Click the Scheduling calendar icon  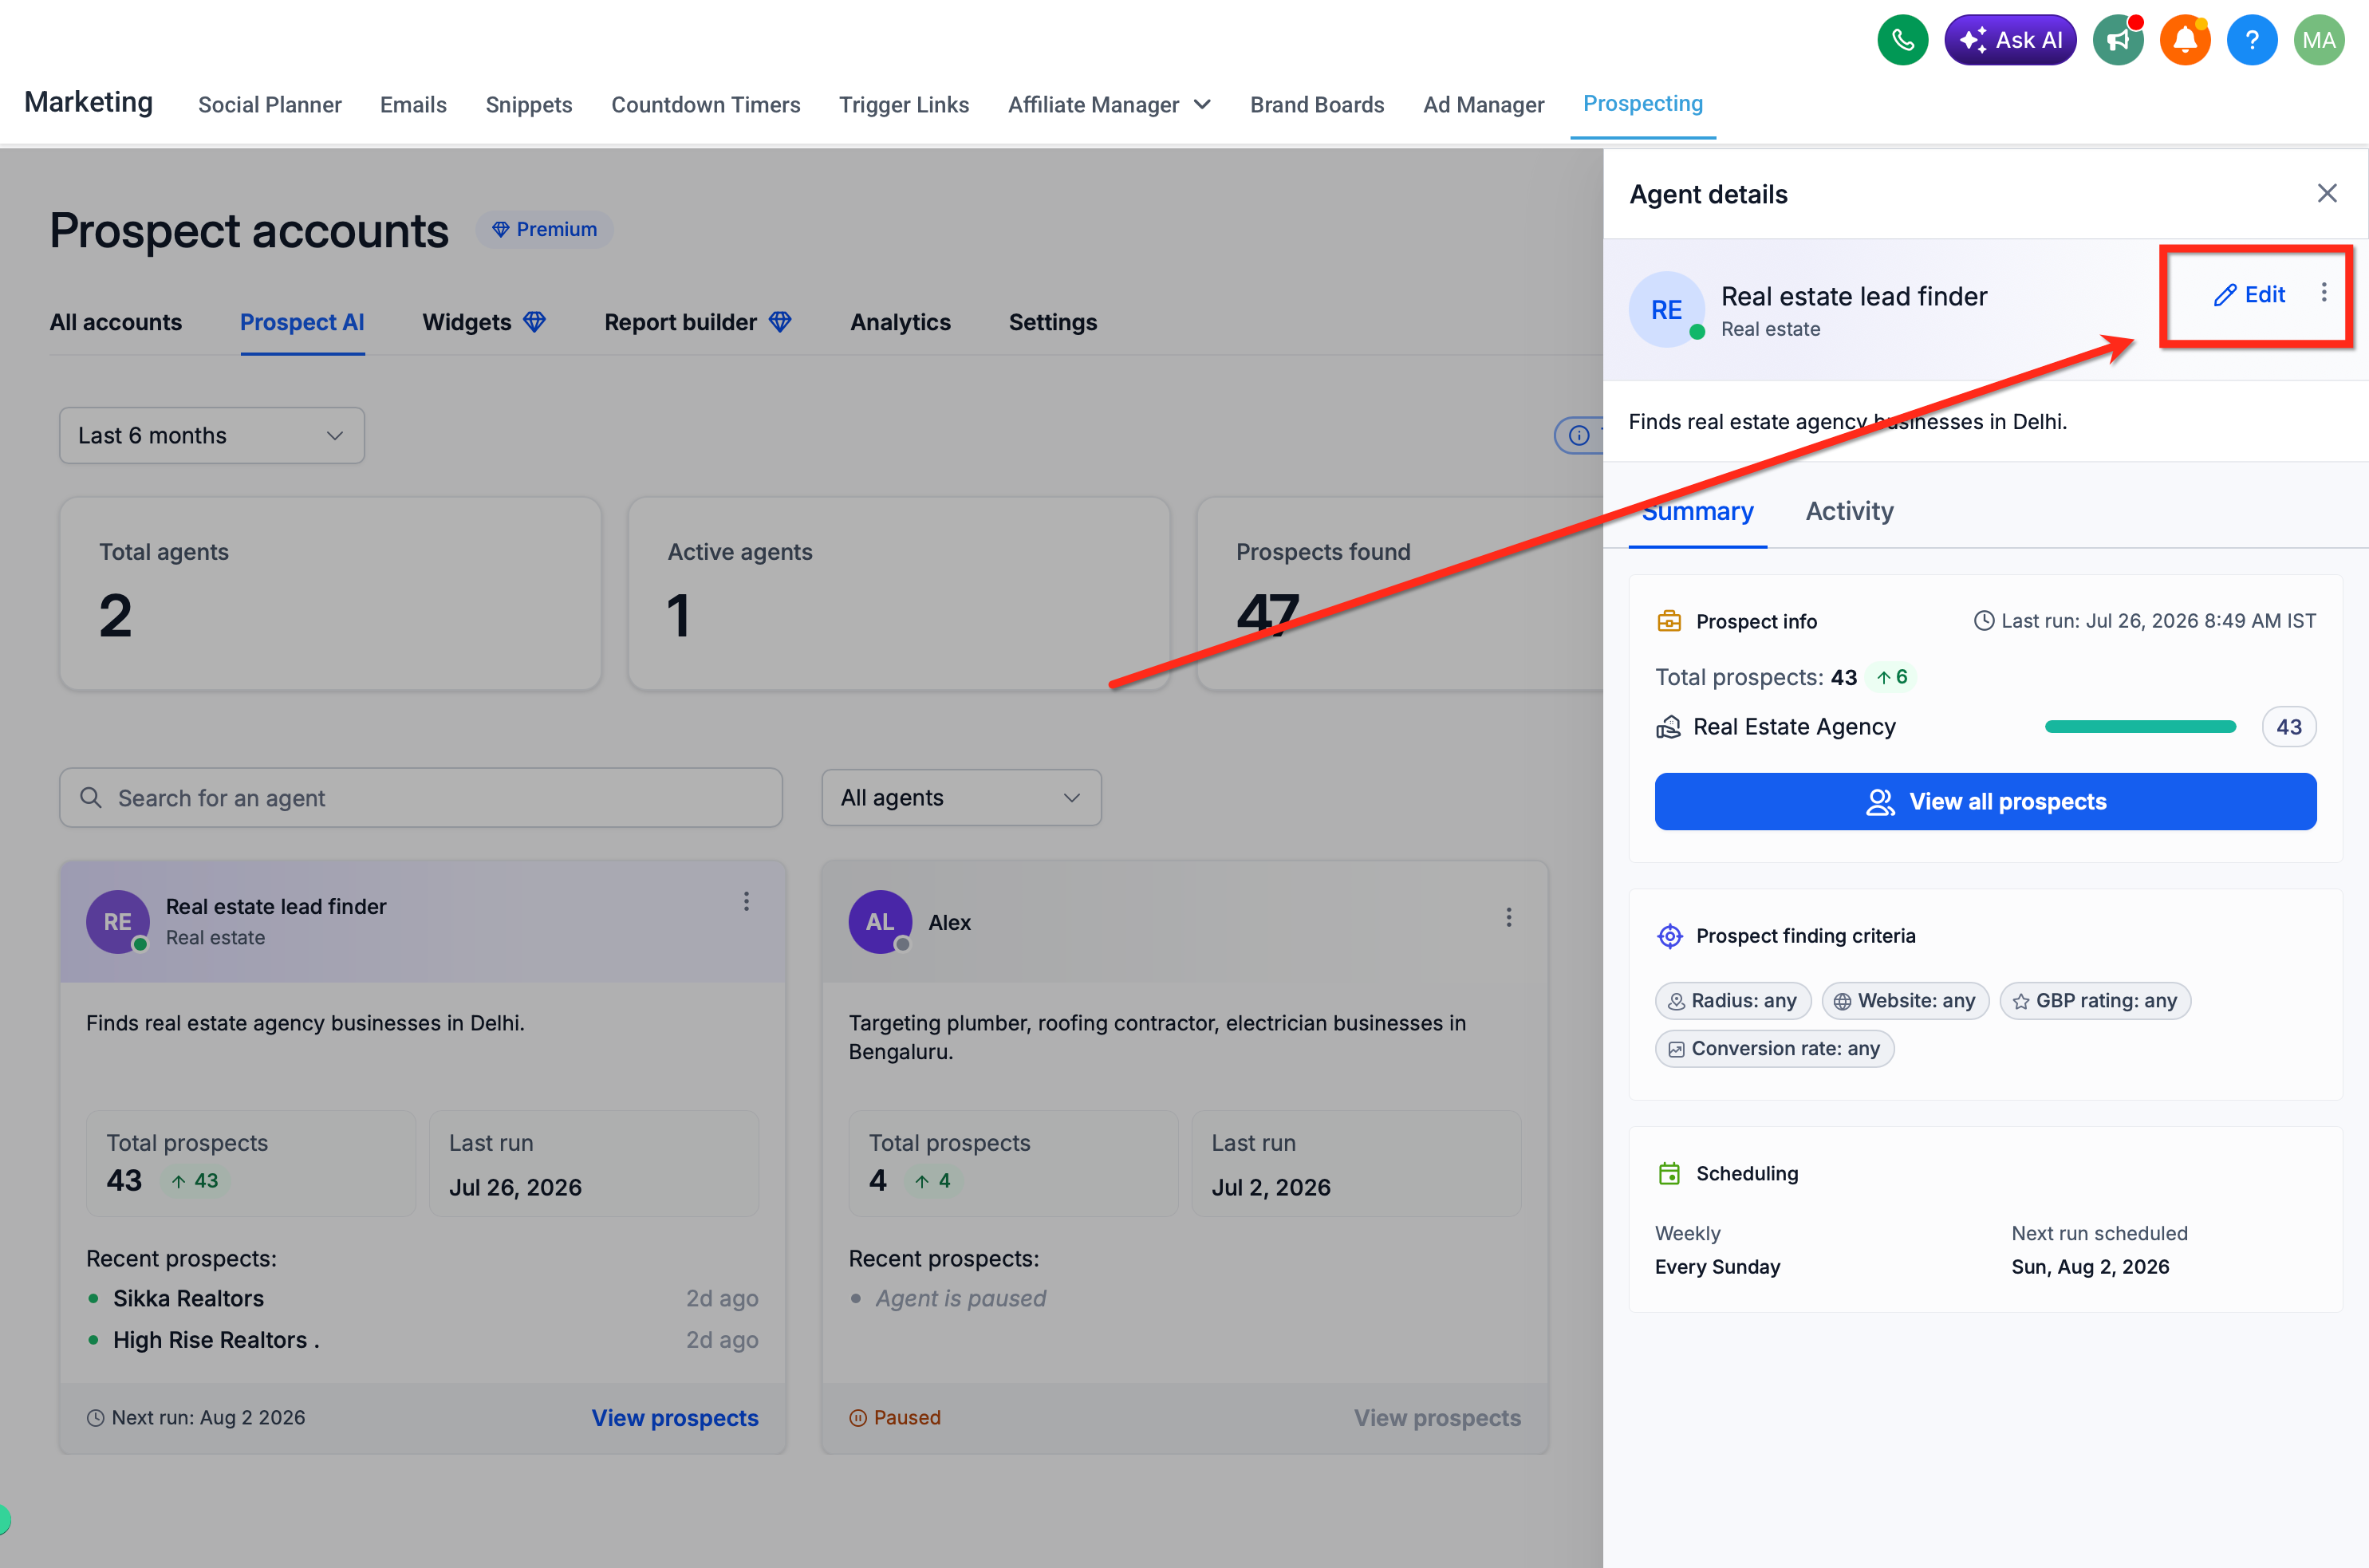click(x=1669, y=1173)
